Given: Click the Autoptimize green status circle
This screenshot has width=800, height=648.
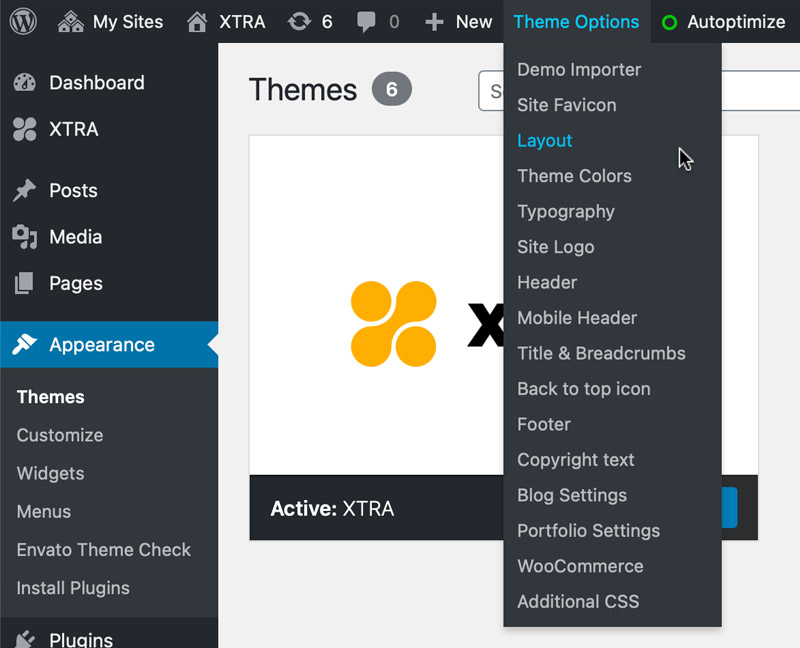Looking at the screenshot, I should coord(669,22).
